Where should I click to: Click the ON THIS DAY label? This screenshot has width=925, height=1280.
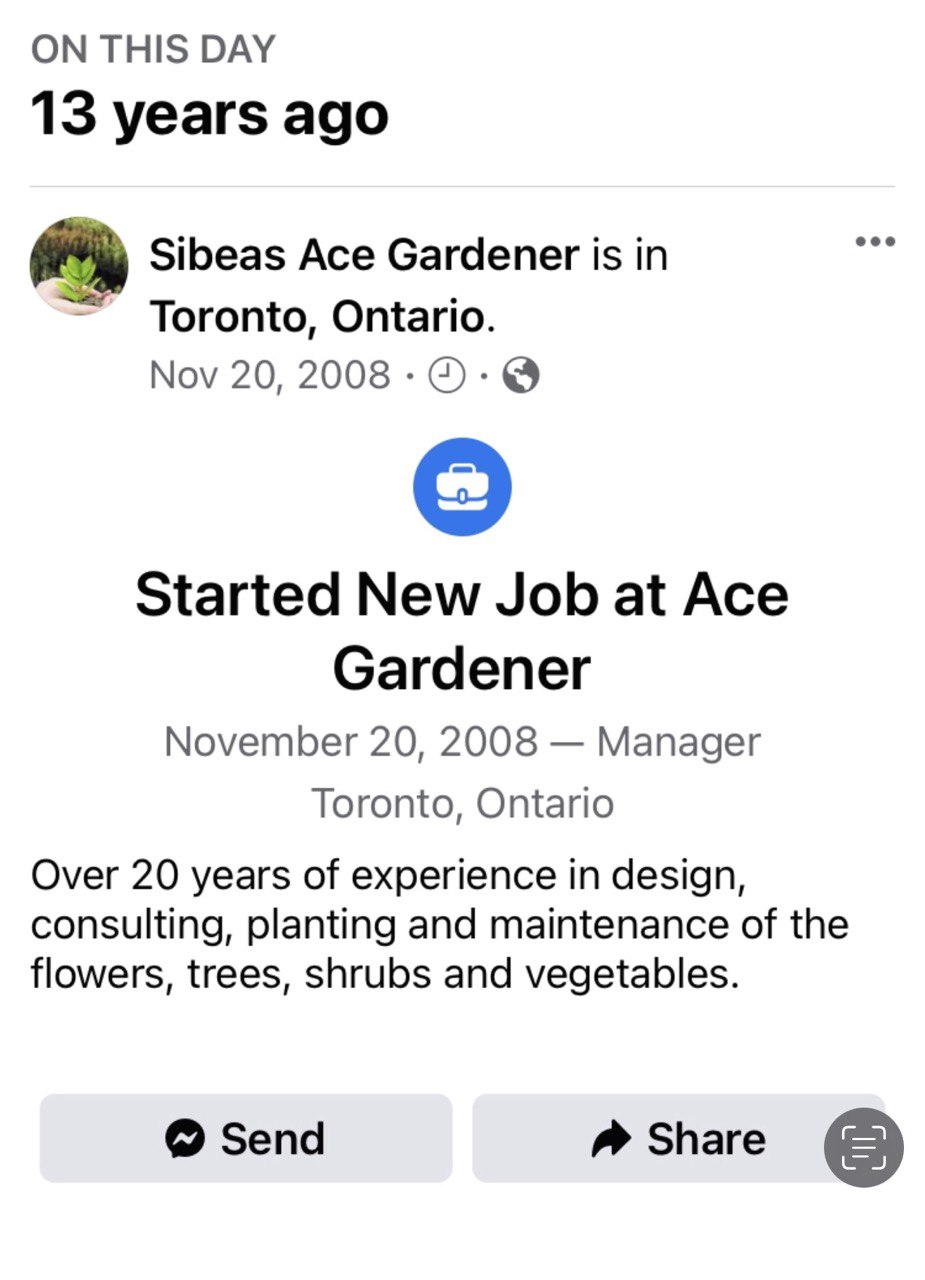pyautogui.click(x=153, y=49)
